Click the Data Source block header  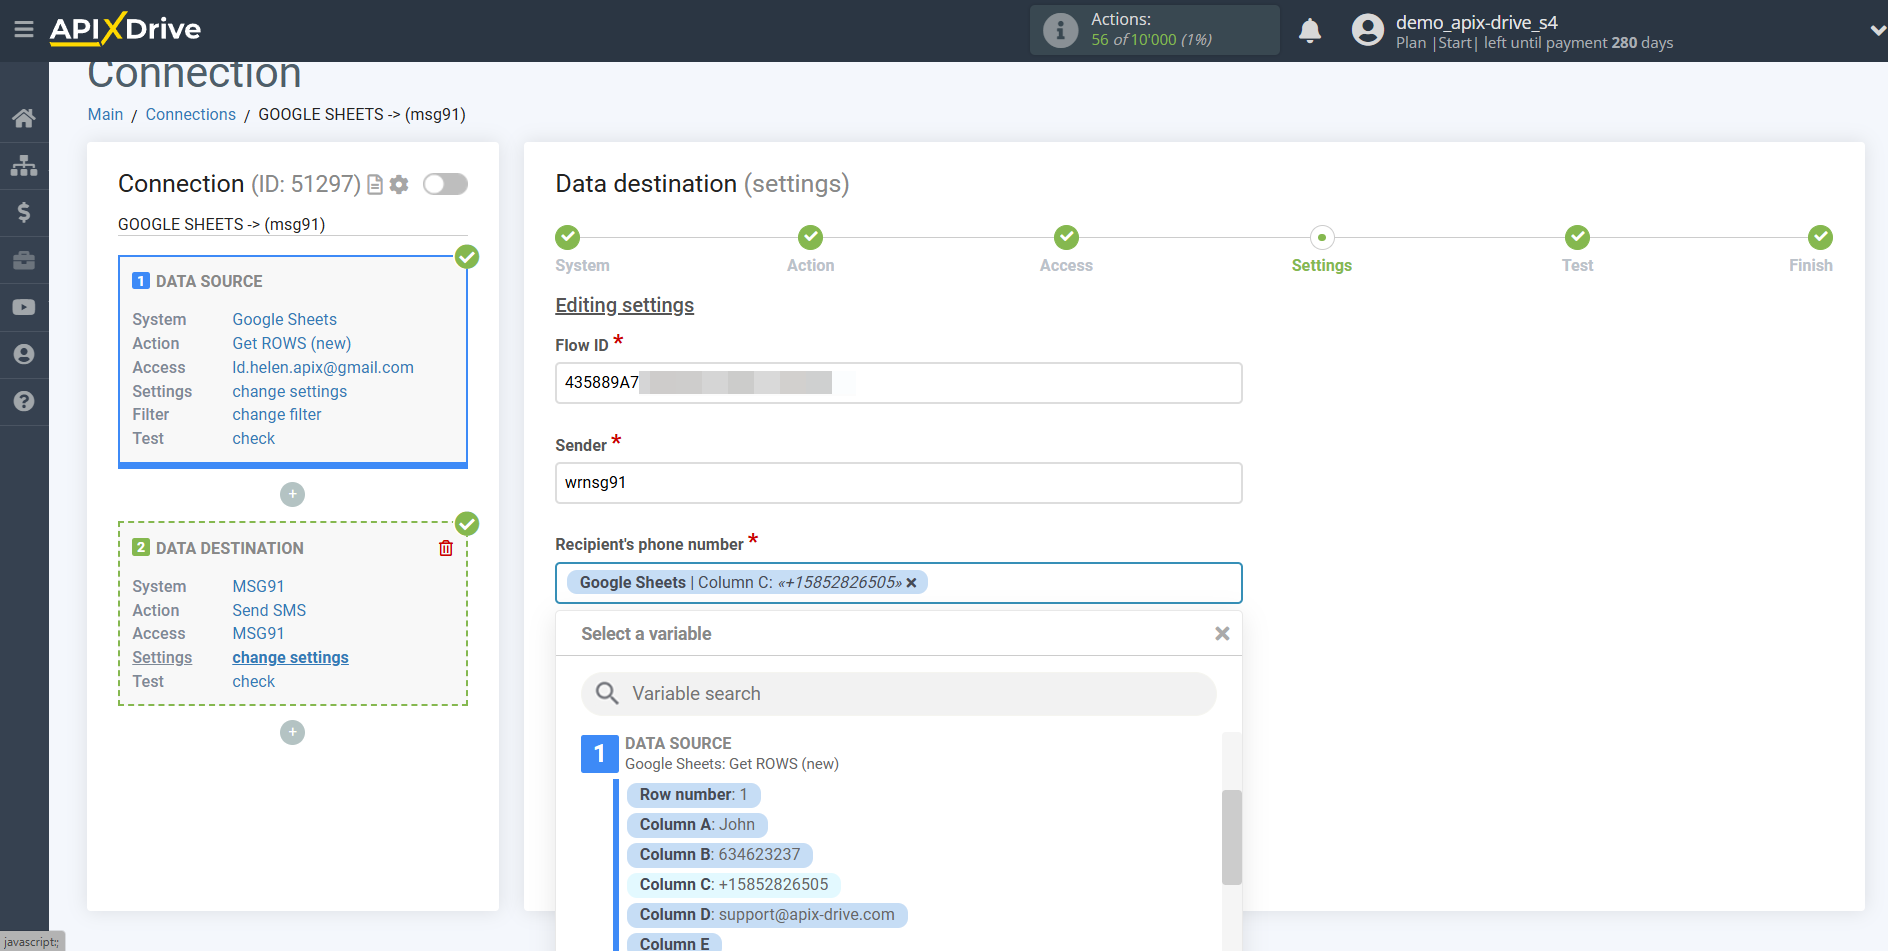point(209,282)
